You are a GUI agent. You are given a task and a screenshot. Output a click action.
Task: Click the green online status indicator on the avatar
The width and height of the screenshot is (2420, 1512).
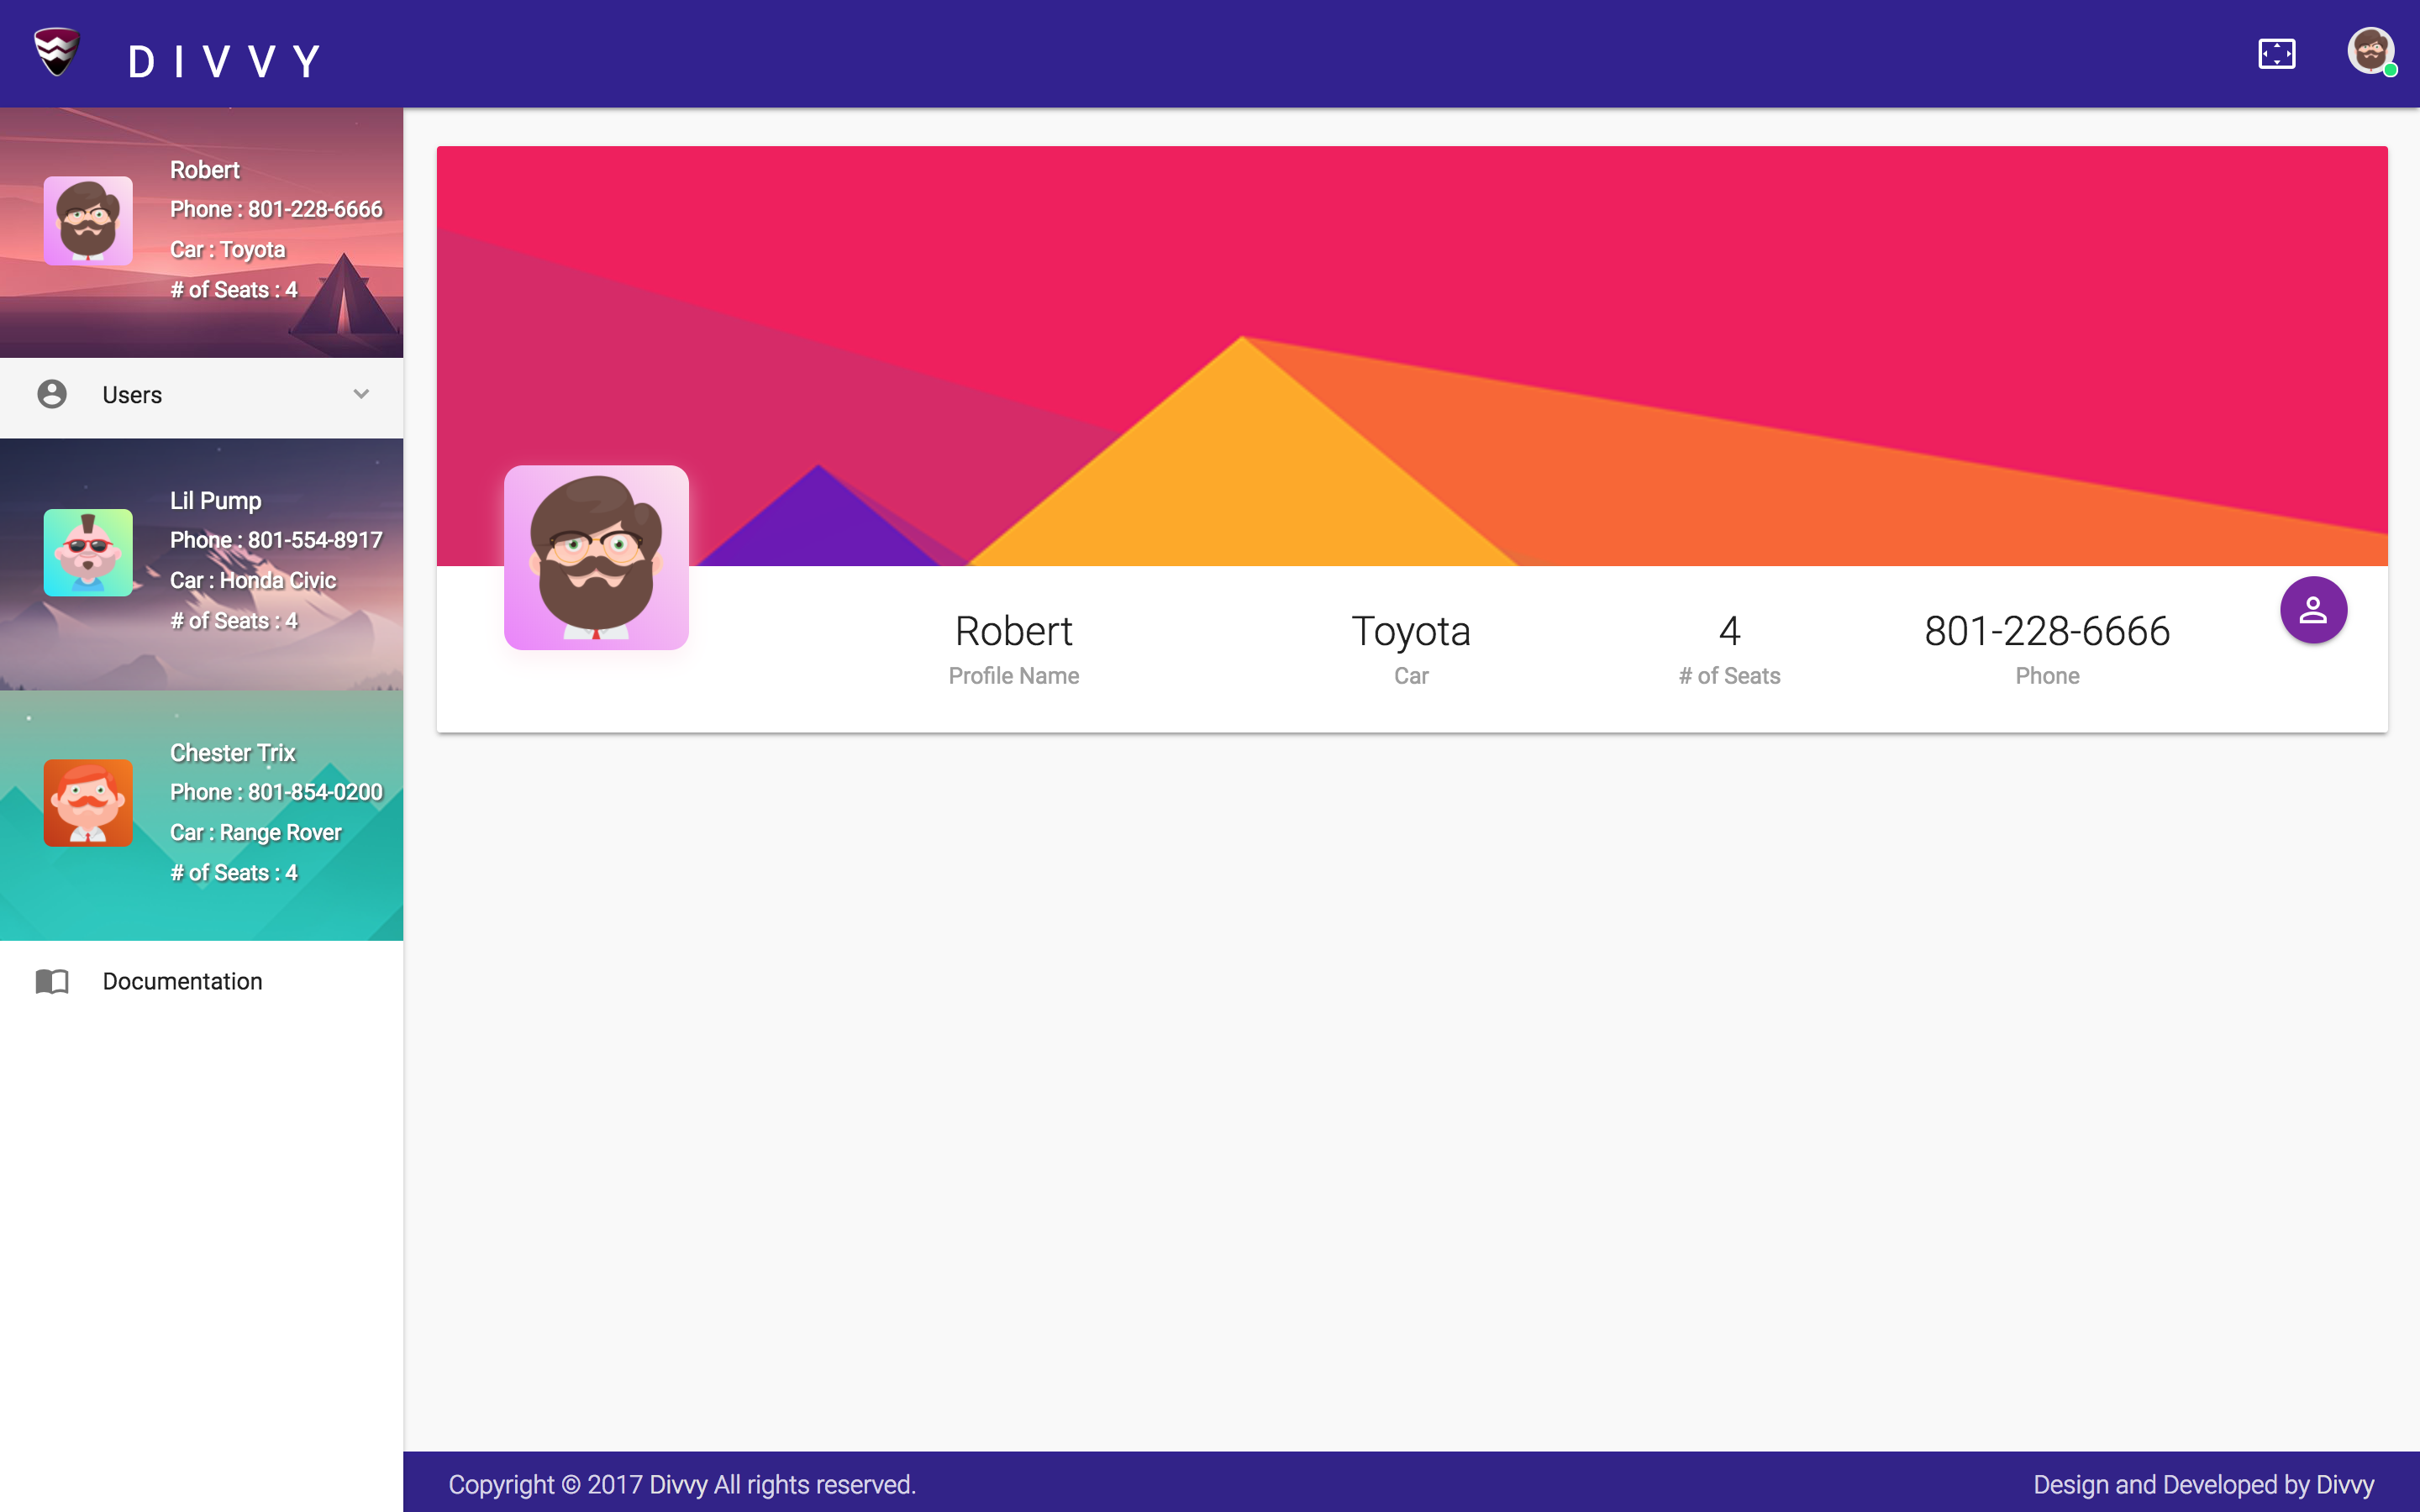point(2390,70)
